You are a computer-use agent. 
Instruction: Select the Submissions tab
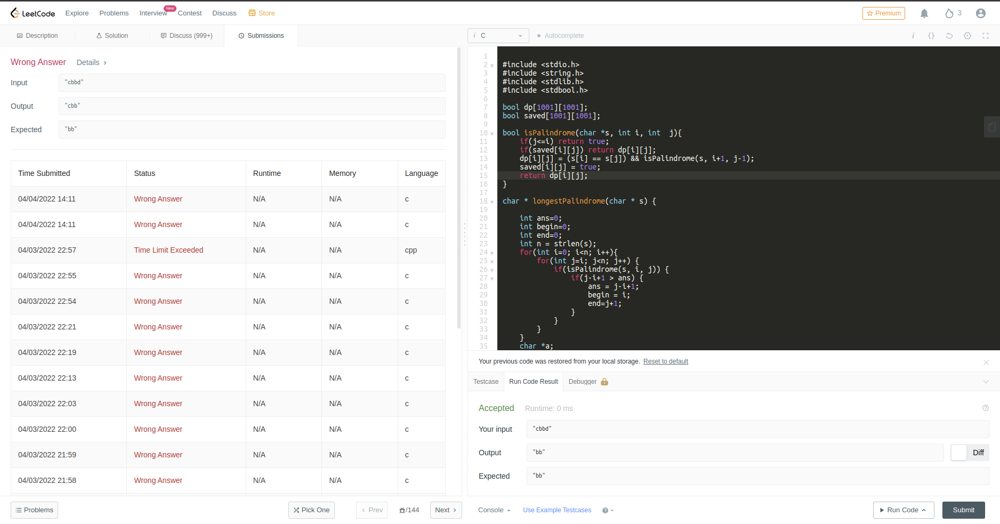point(261,36)
